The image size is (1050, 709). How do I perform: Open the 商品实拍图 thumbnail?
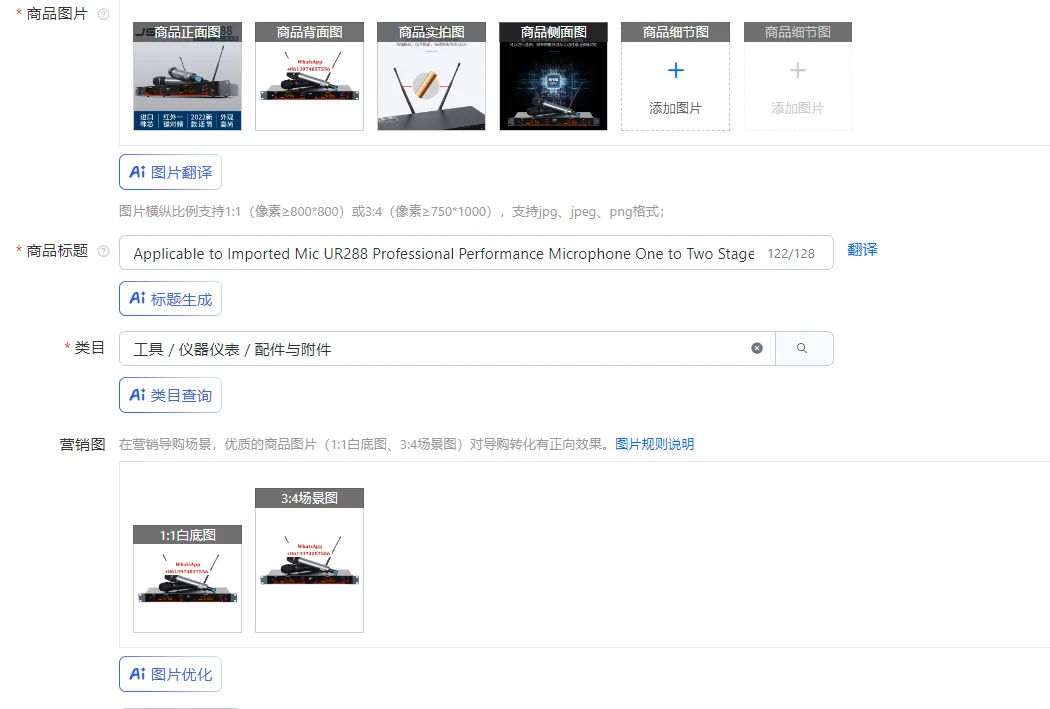pyautogui.click(x=431, y=76)
